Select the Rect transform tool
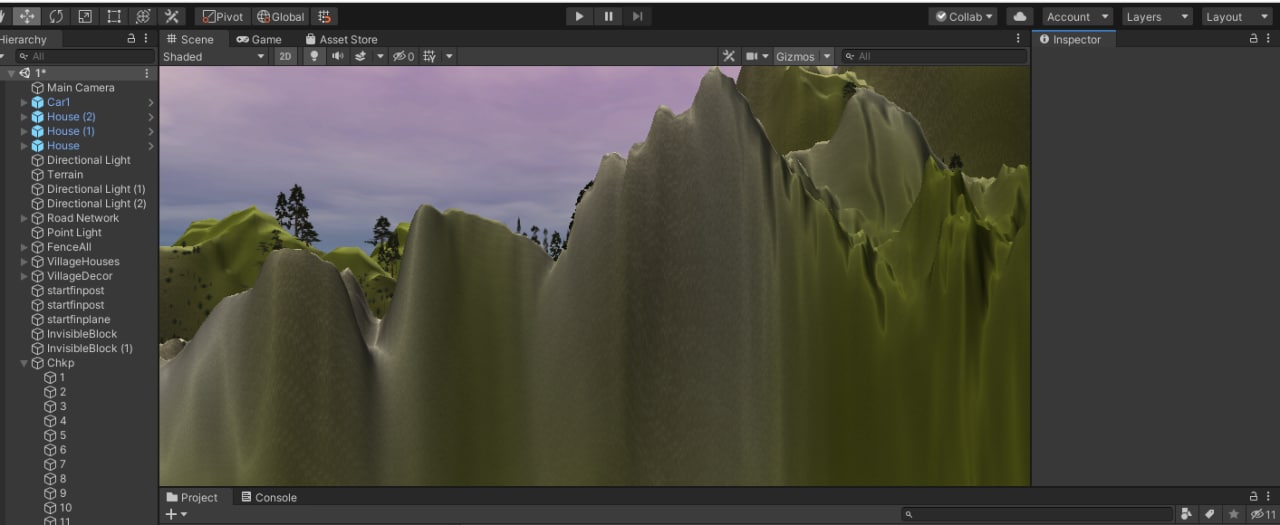The image size is (1280, 525). pos(114,16)
